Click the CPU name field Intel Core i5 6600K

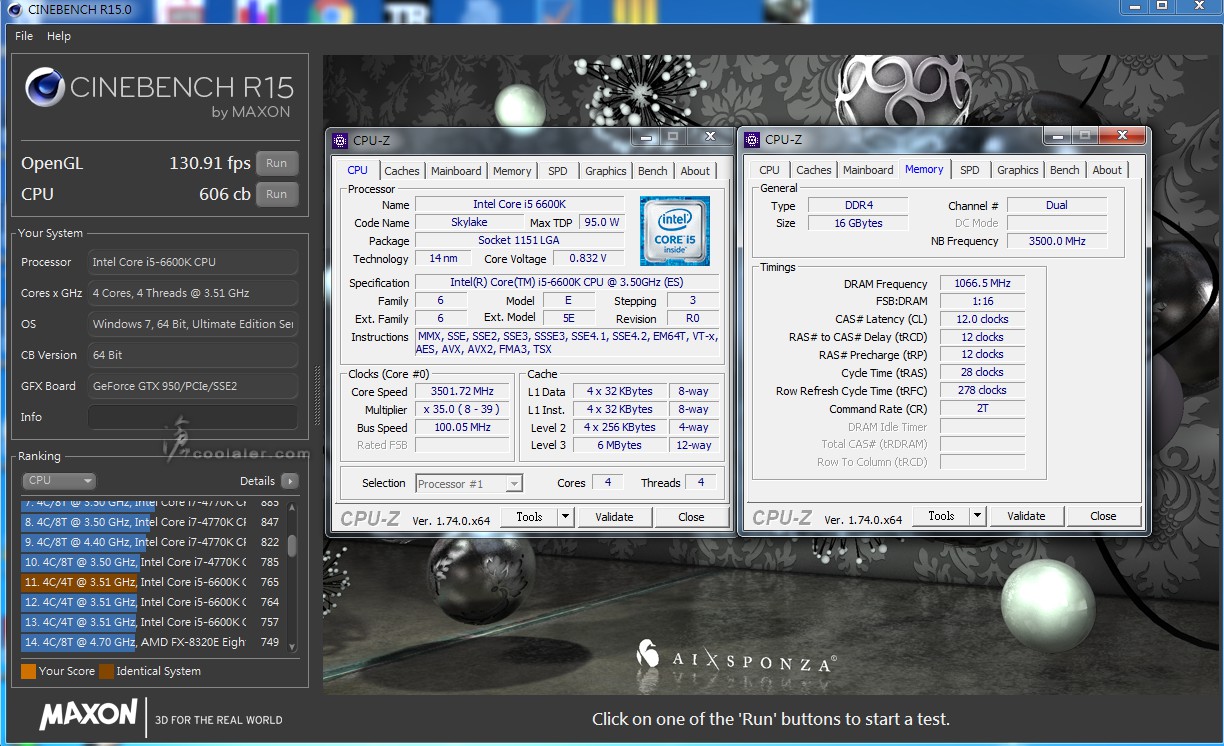pyautogui.click(x=519, y=205)
